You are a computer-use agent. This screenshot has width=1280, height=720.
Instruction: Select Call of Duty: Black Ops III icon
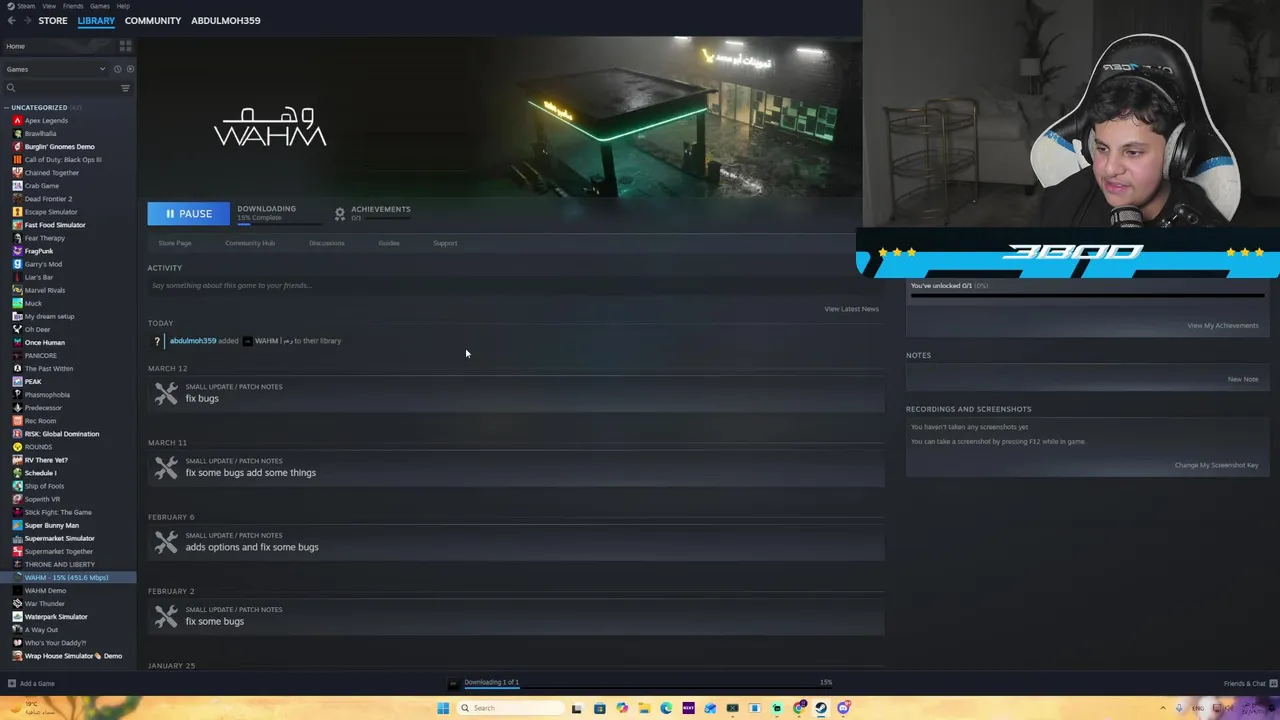tap(17, 159)
